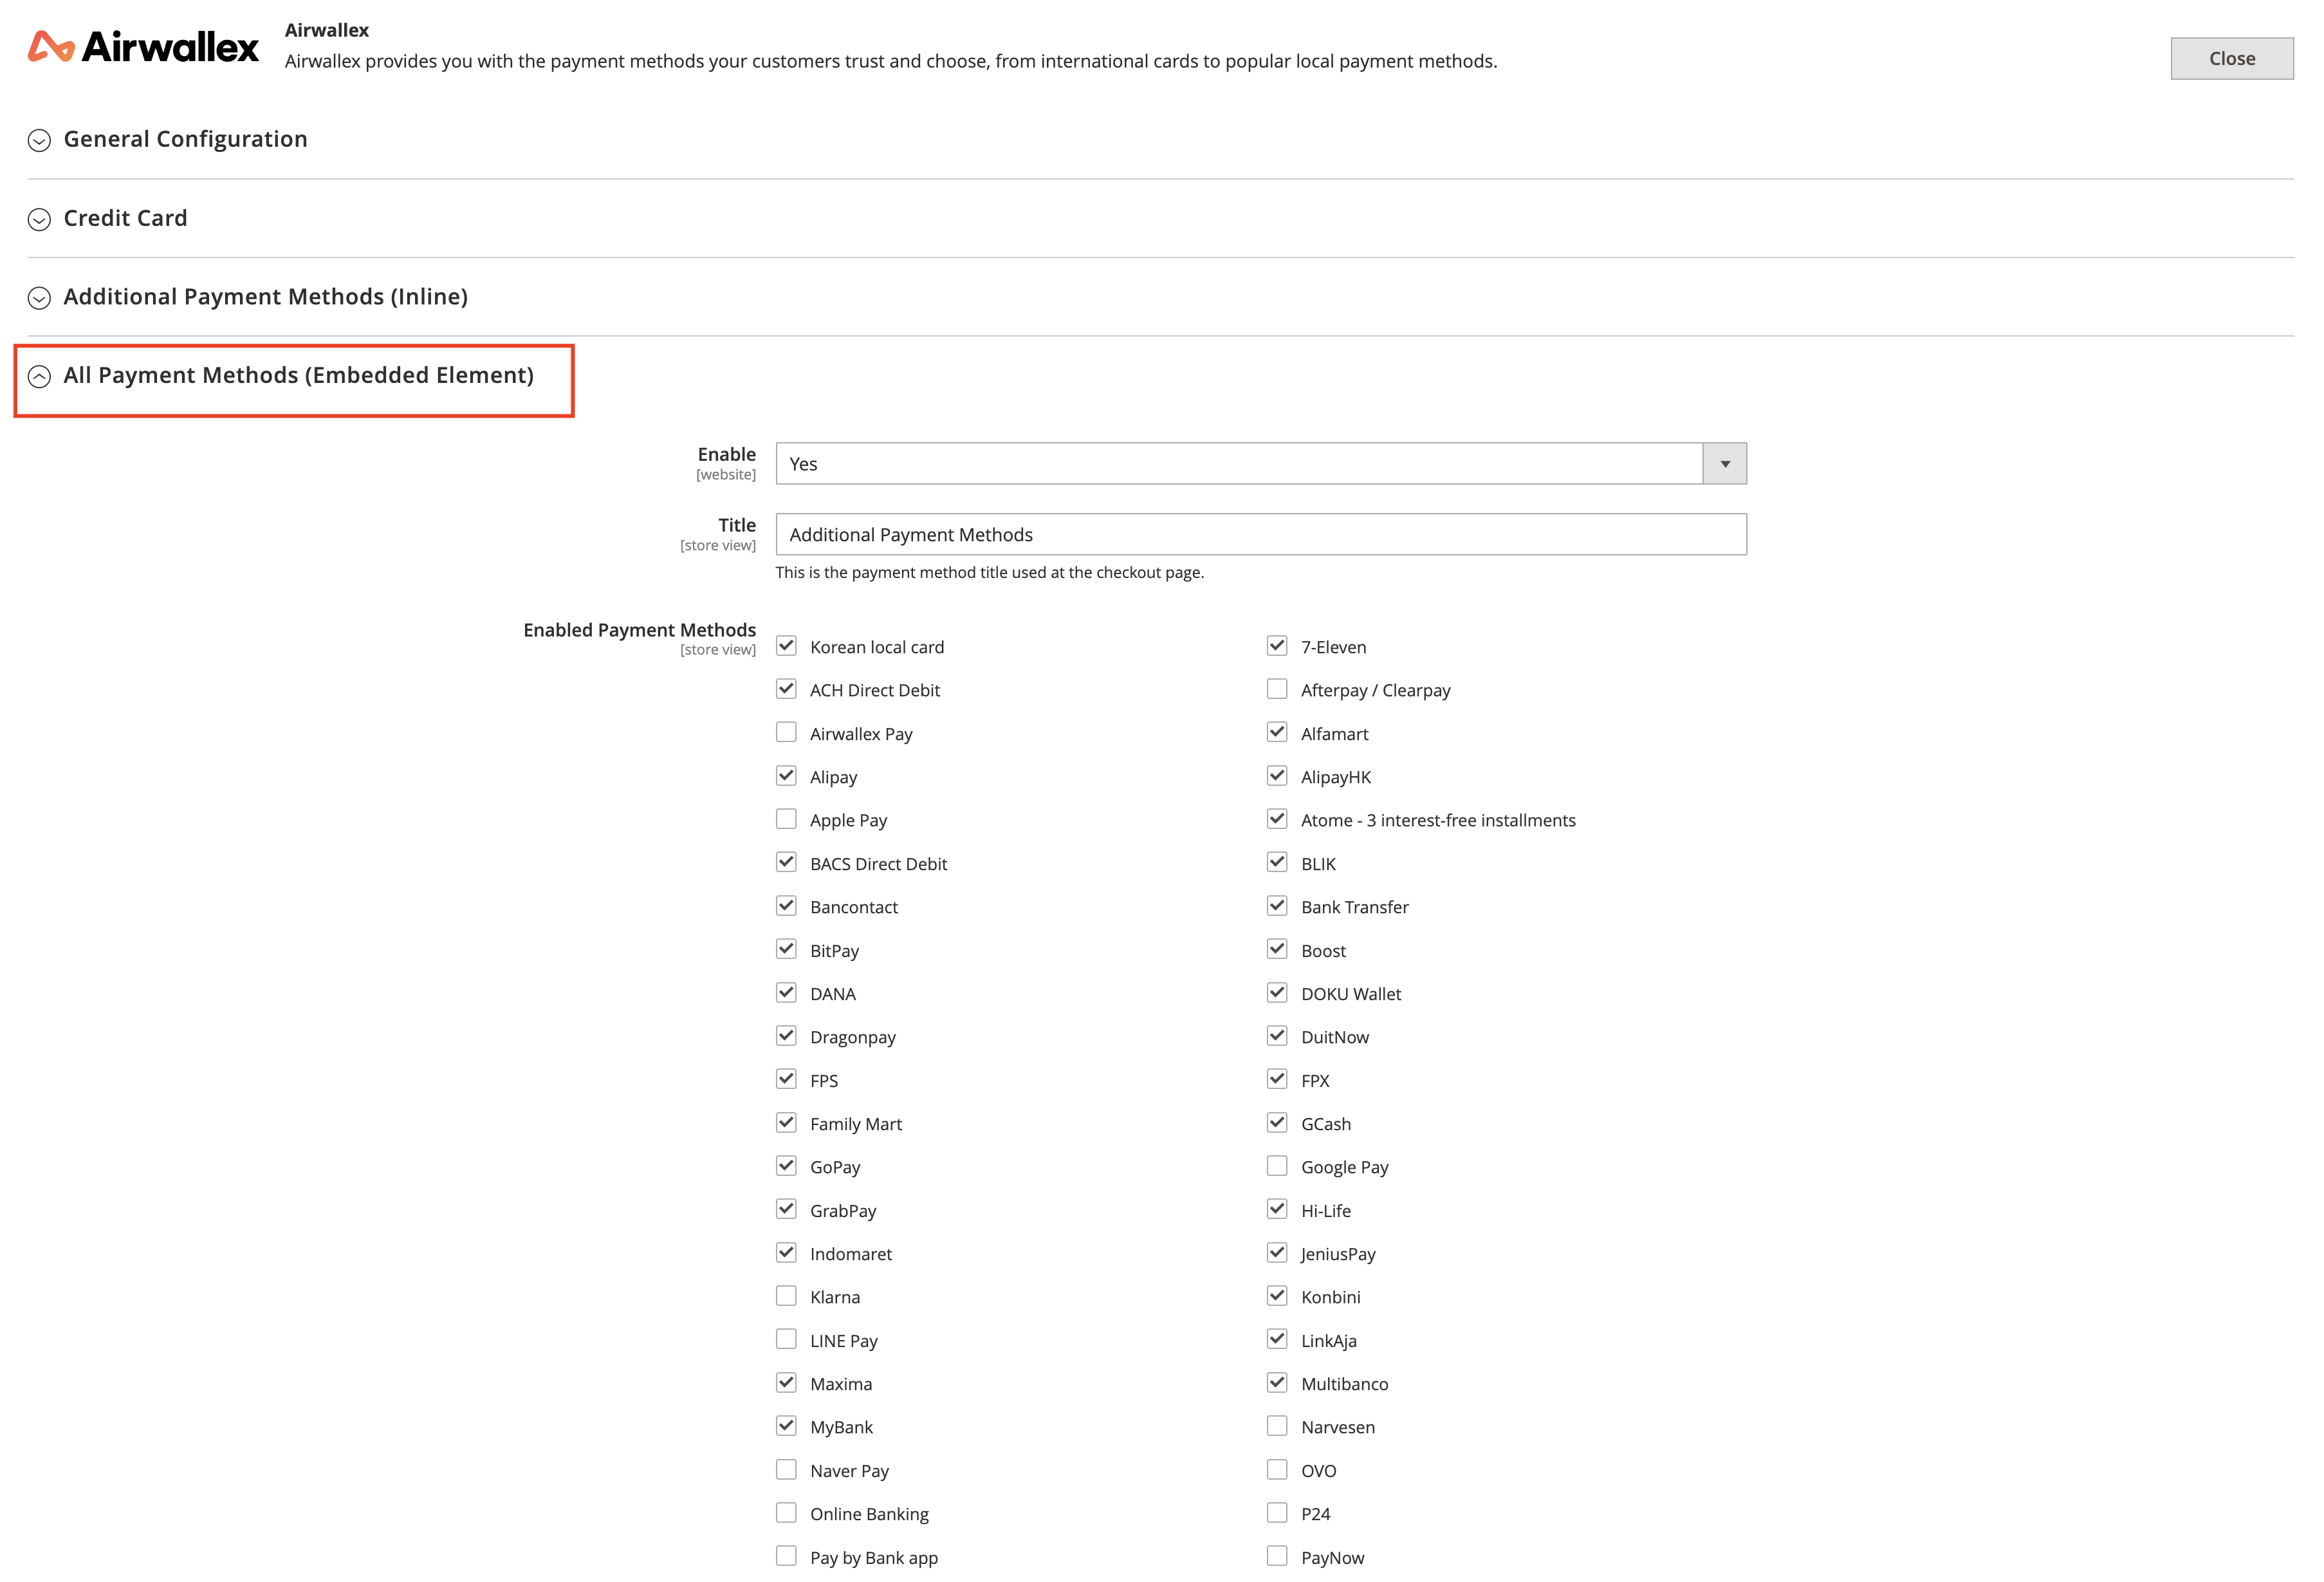The image size is (2324, 1582).
Task: Uncheck the Multibanco checkbox
Action: [x=1277, y=1383]
